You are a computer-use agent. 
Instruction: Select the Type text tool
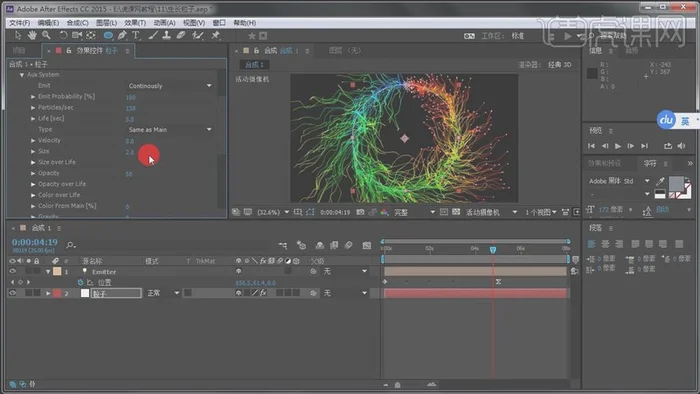click(136, 35)
